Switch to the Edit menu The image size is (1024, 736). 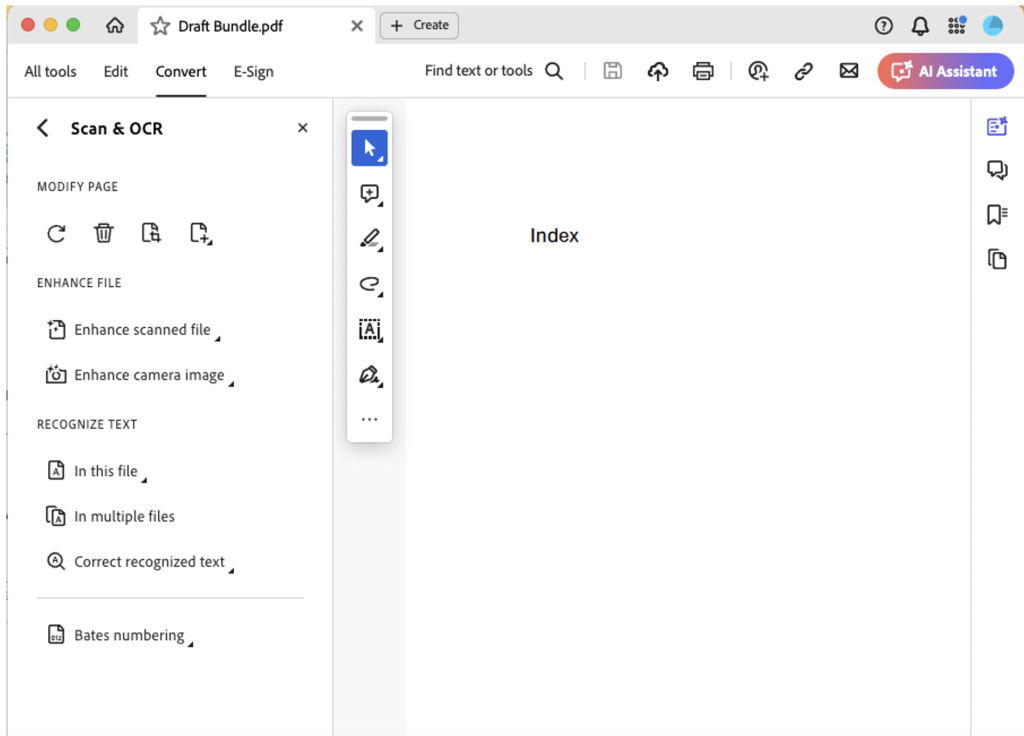click(116, 72)
